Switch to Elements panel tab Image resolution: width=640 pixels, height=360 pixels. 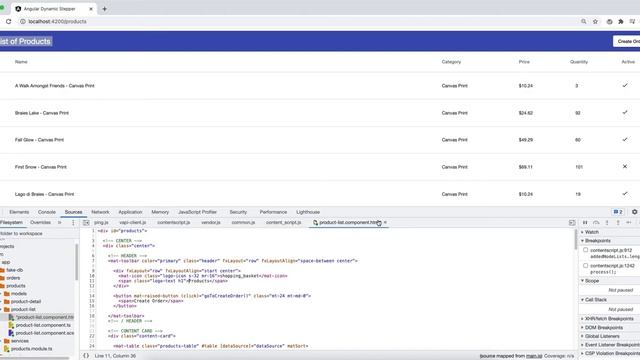[x=19, y=212]
